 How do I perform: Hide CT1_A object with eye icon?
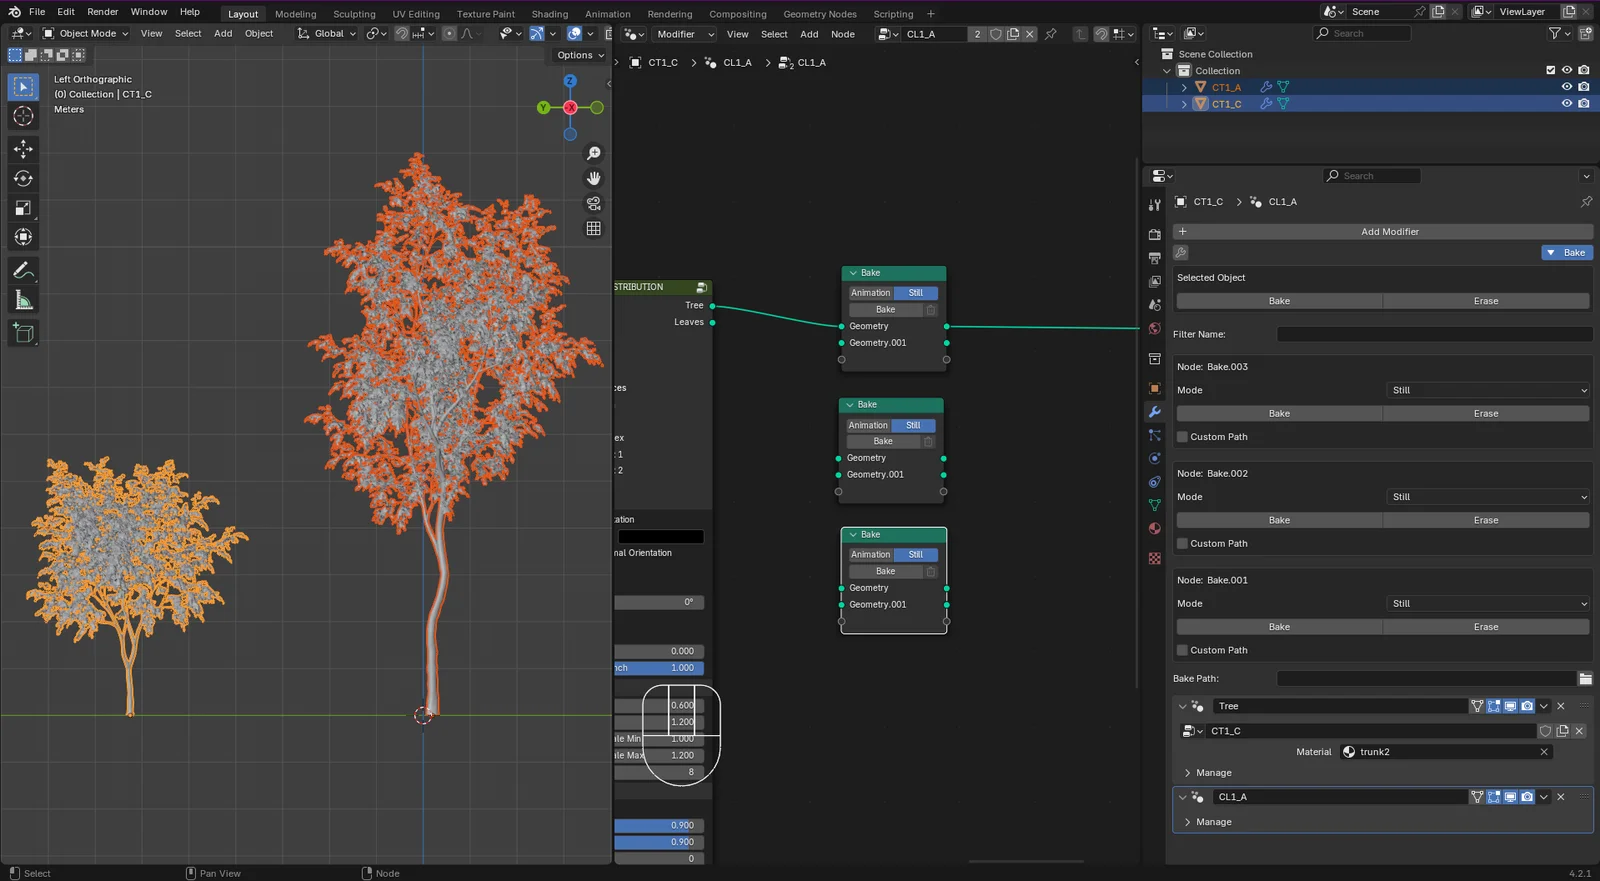coord(1567,87)
